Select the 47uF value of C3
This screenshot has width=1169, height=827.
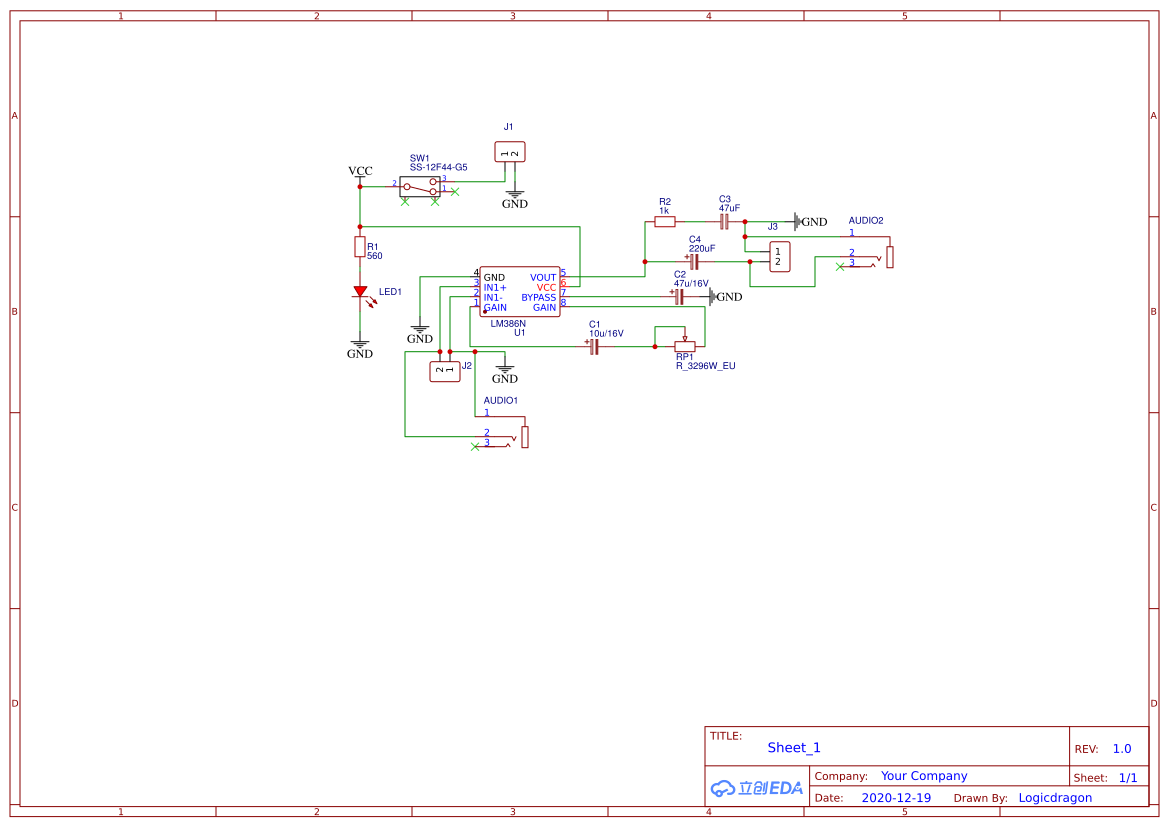point(729,208)
